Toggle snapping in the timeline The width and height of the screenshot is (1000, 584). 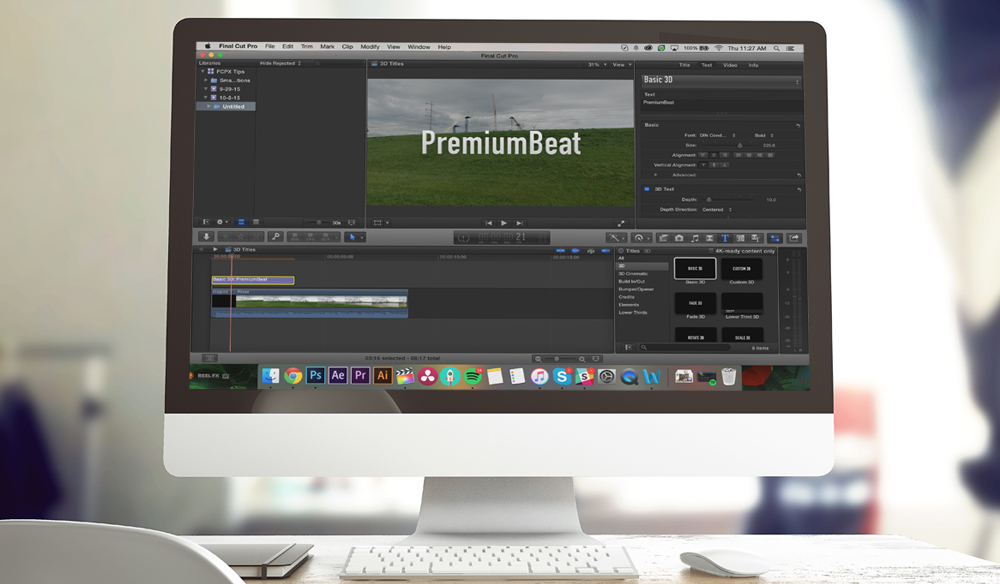(x=605, y=251)
